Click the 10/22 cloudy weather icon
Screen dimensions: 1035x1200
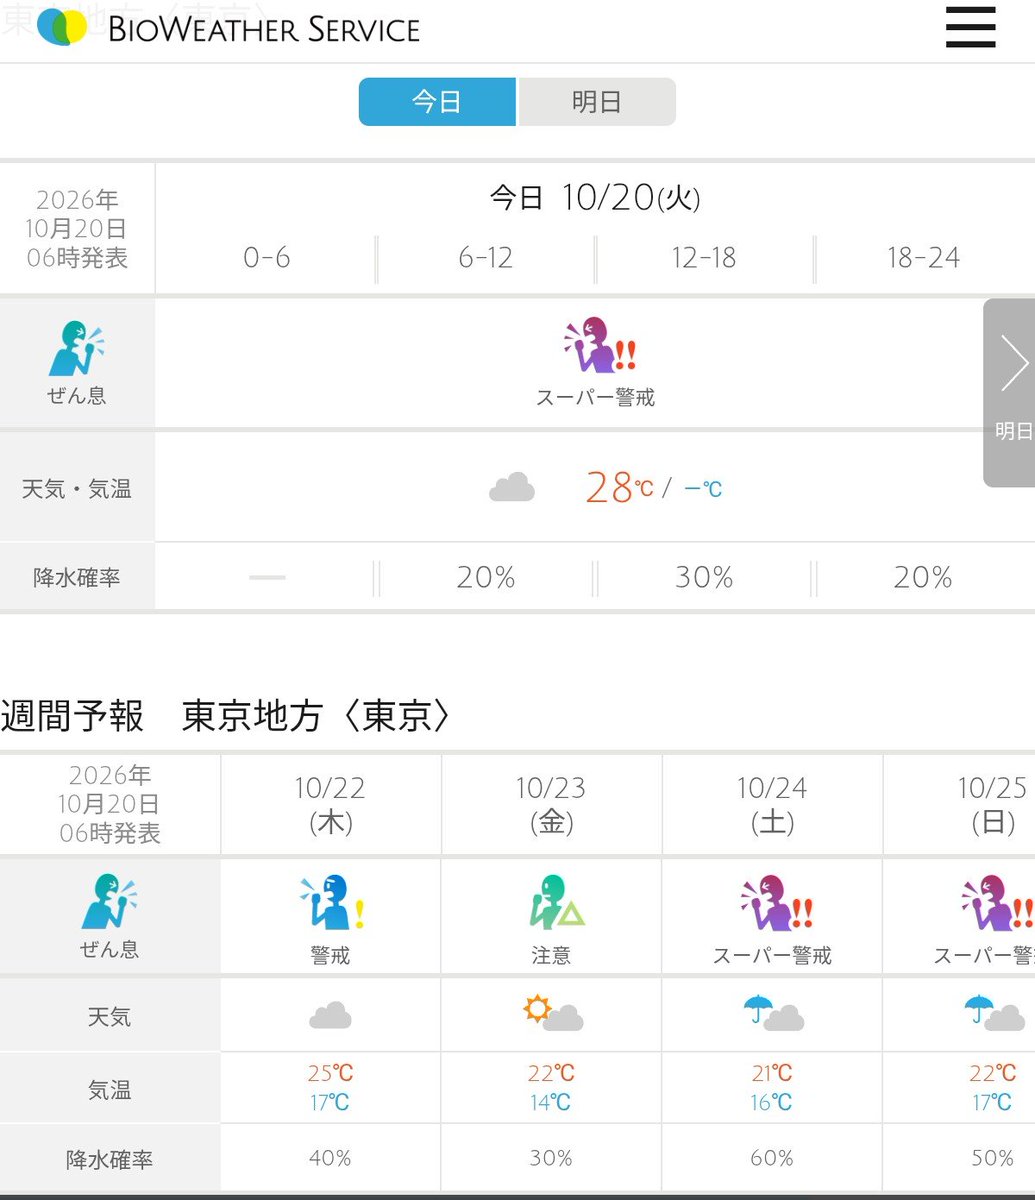[330, 1016]
